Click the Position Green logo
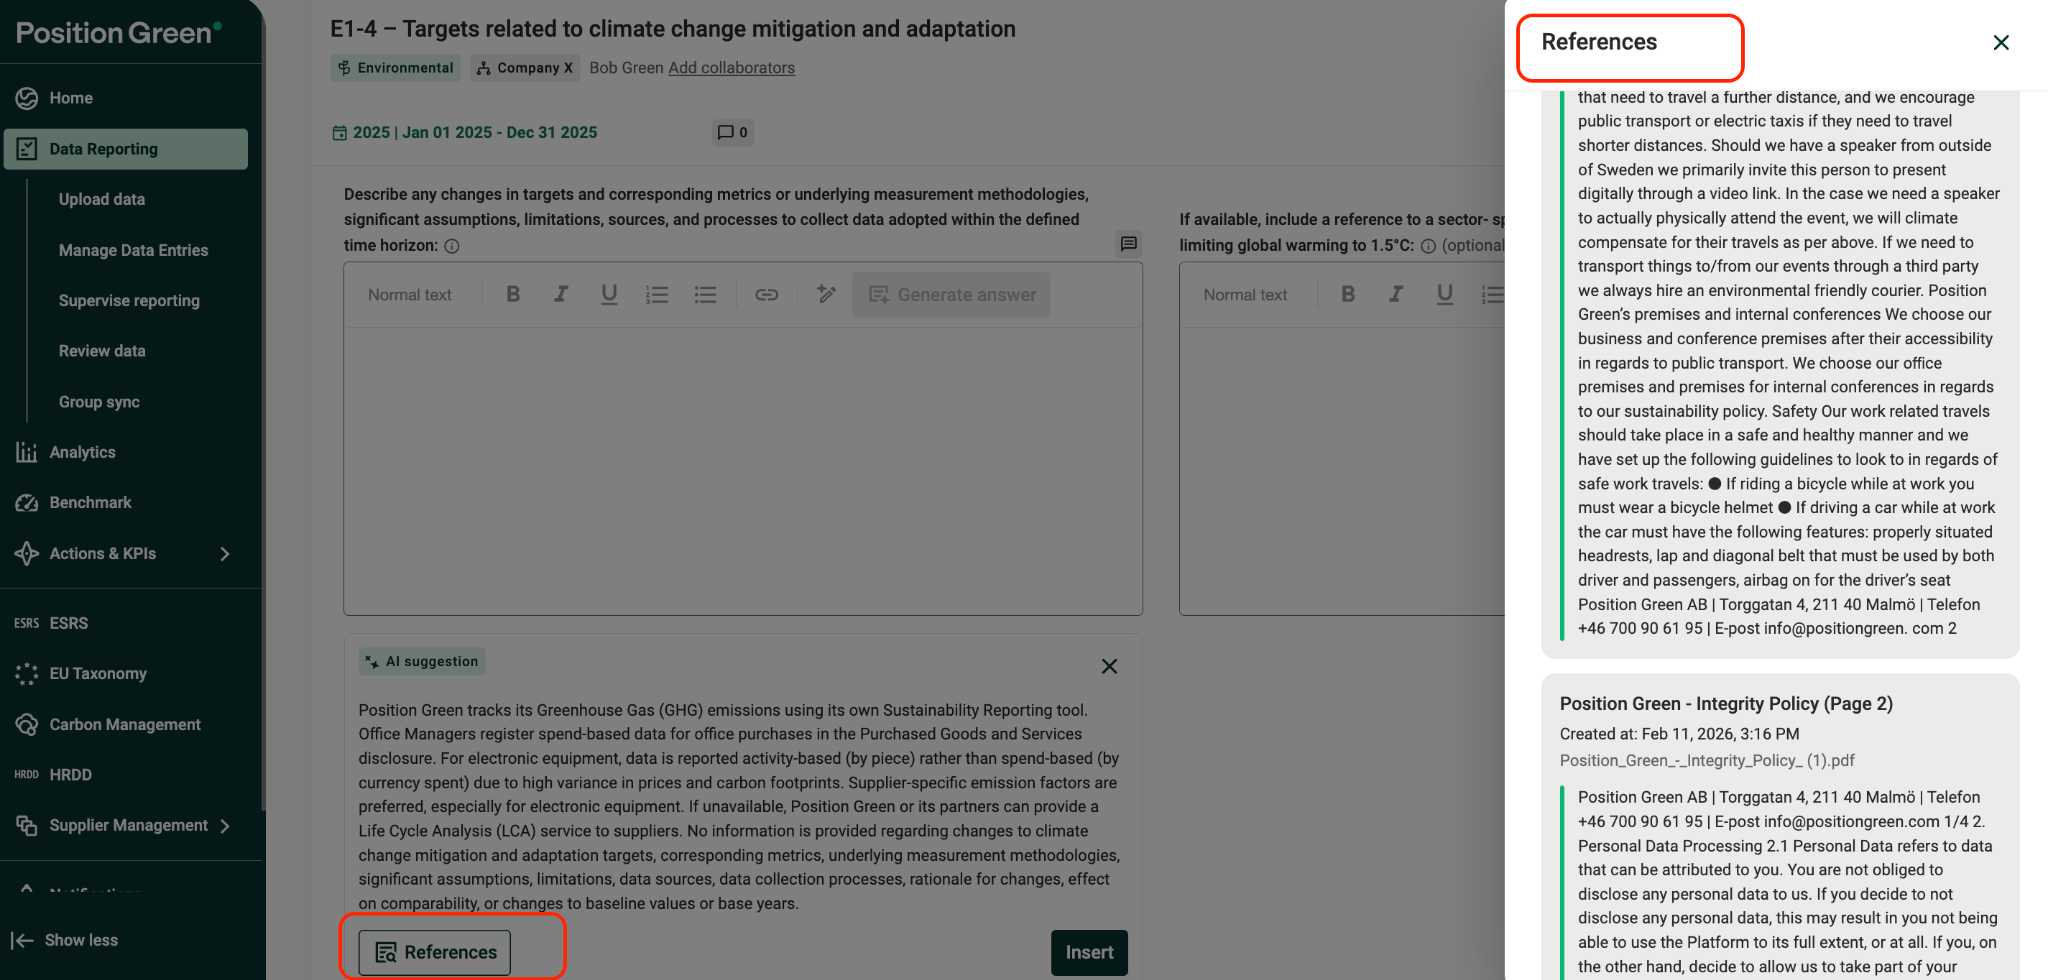The image size is (2048, 980). point(118,33)
